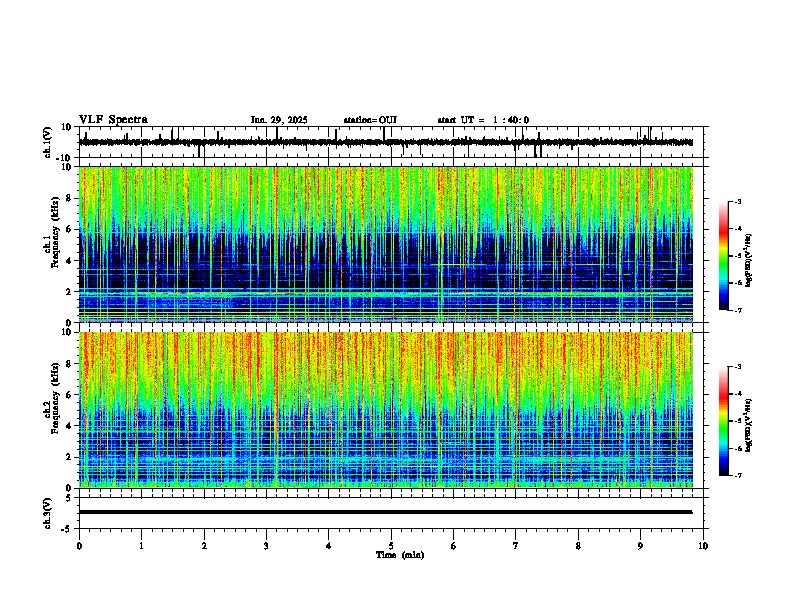Click time axis tick label "7"
792x612 pixels.
pos(516,546)
